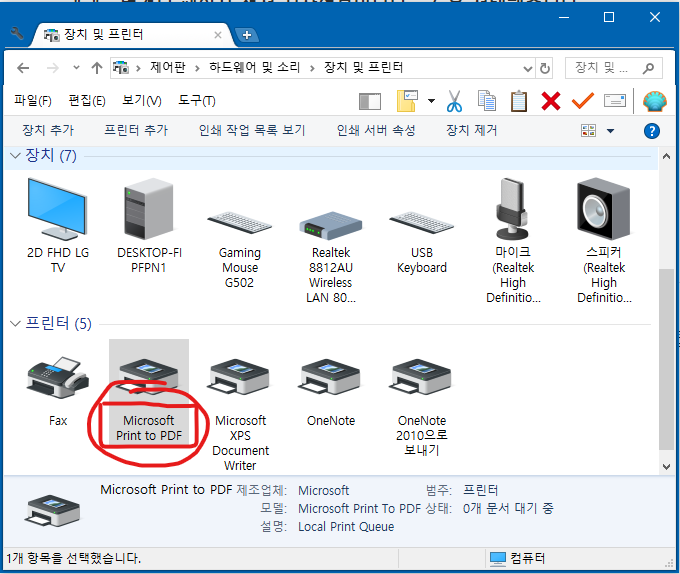The image size is (680, 574).
Task: Open the 보기(V) menu
Action: pyautogui.click(x=142, y=101)
